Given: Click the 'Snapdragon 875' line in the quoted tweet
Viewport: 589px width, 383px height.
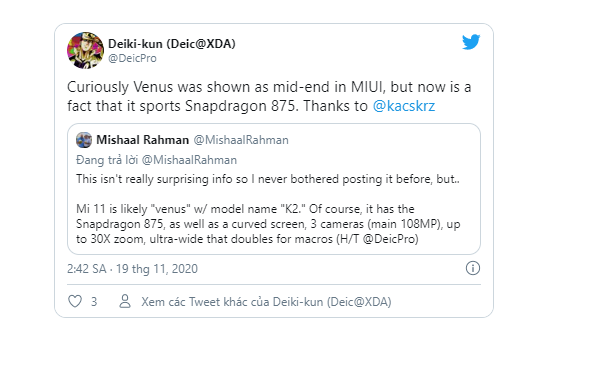Looking at the screenshot, I should click(x=268, y=224).
